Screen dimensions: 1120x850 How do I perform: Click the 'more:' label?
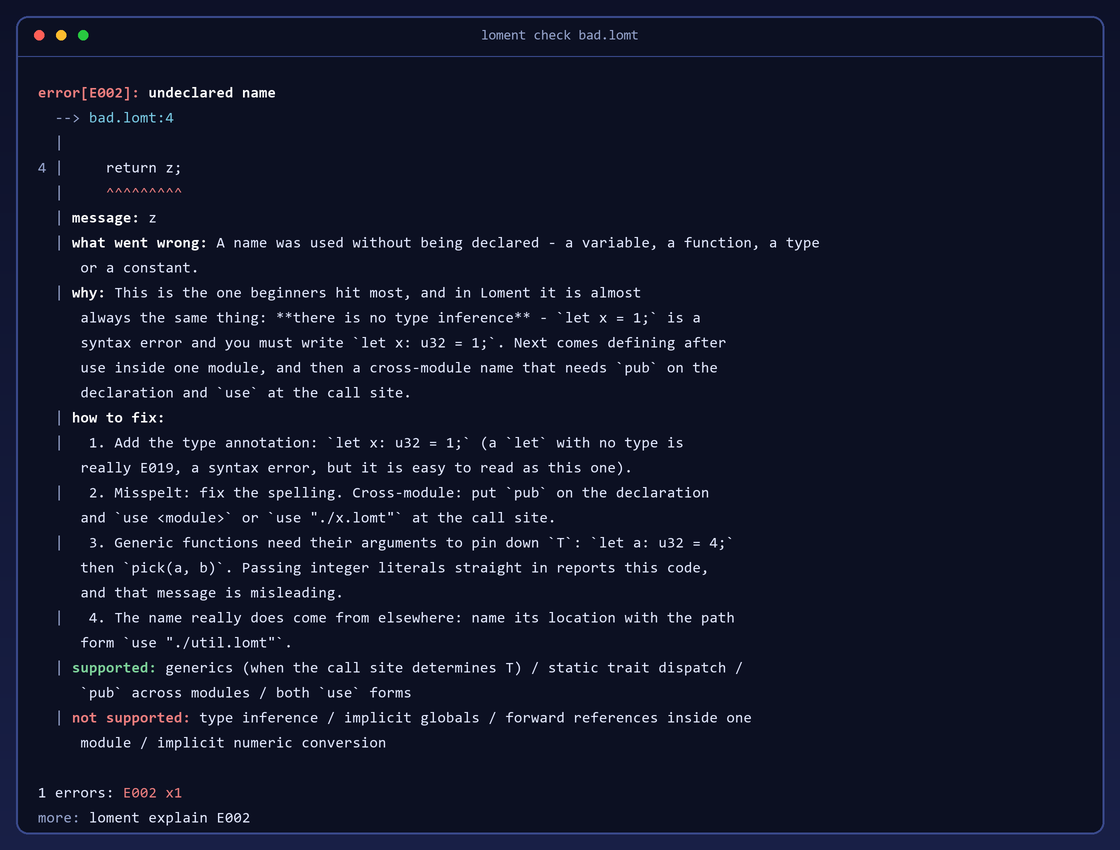pos(59,818)
